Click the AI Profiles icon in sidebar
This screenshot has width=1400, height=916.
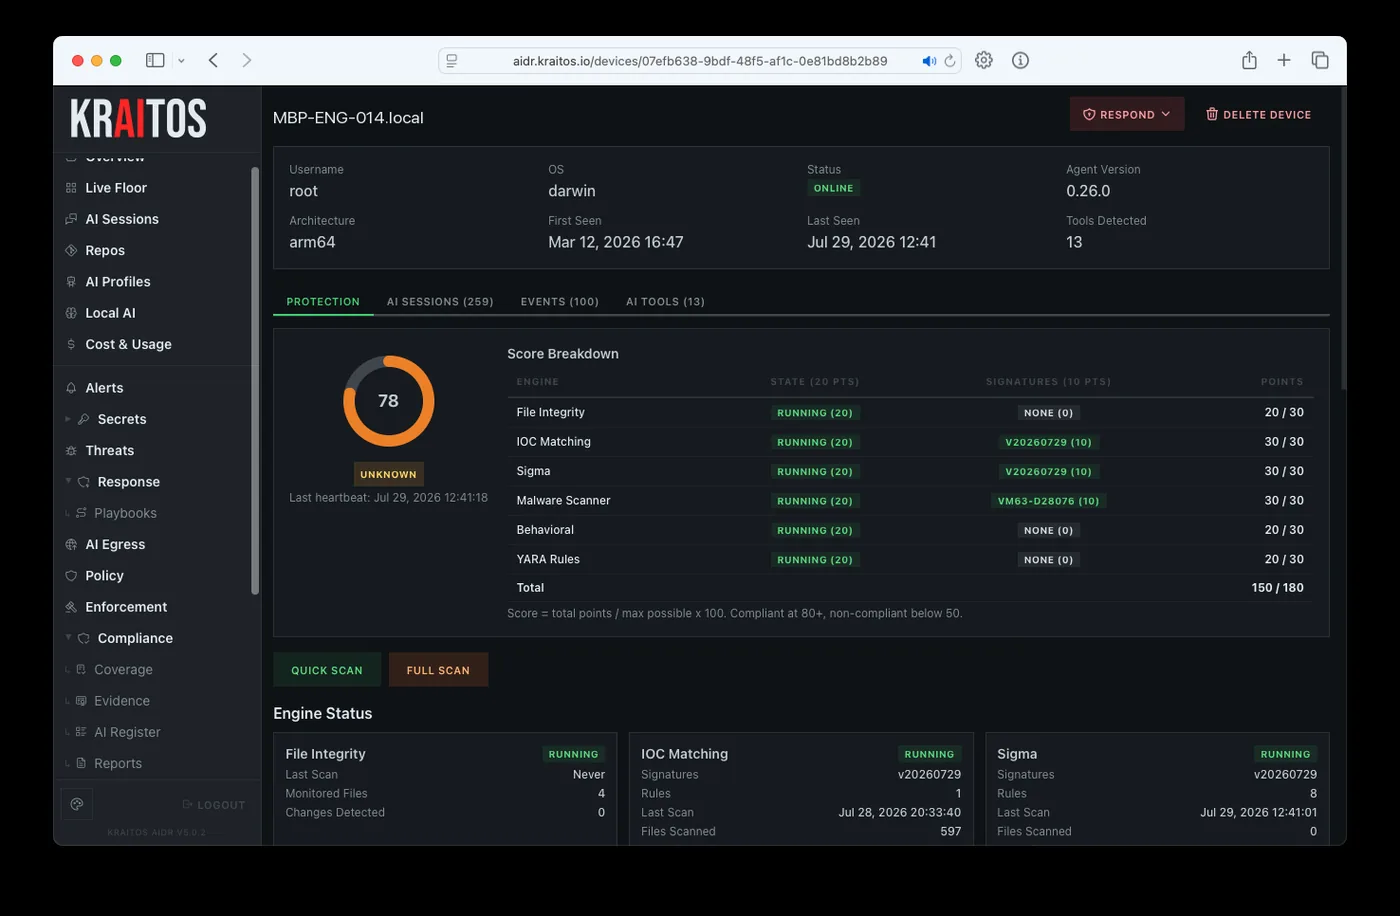point(71,282)
